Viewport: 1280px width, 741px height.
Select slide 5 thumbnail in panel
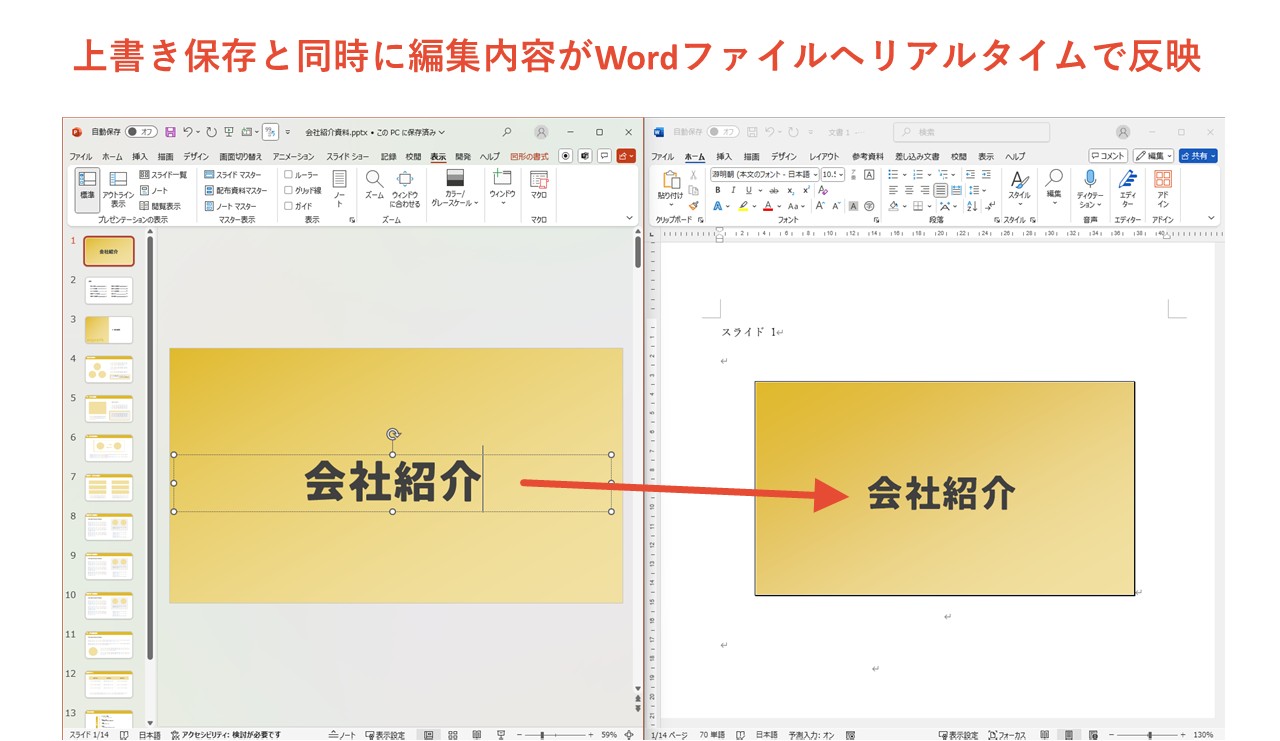point(109,409)
